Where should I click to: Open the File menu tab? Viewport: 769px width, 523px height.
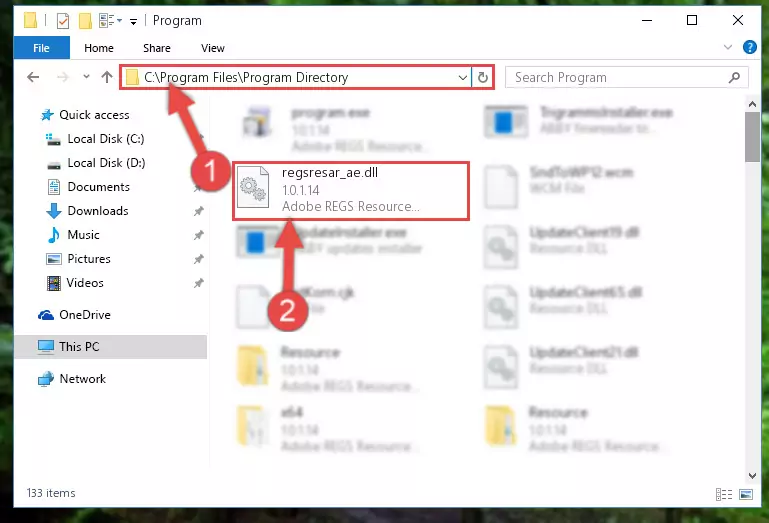click(42, 48)
